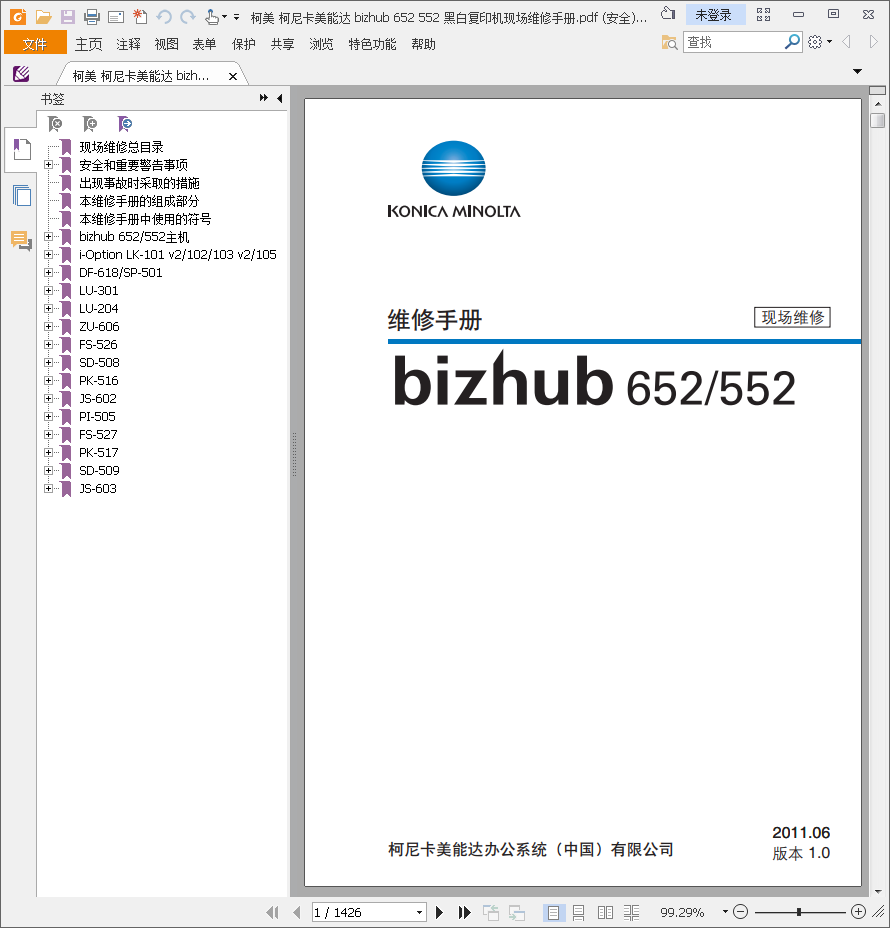Click the delete bookmark icon
Viewport: 890px width, 928px height.
[x=55, y=124]
